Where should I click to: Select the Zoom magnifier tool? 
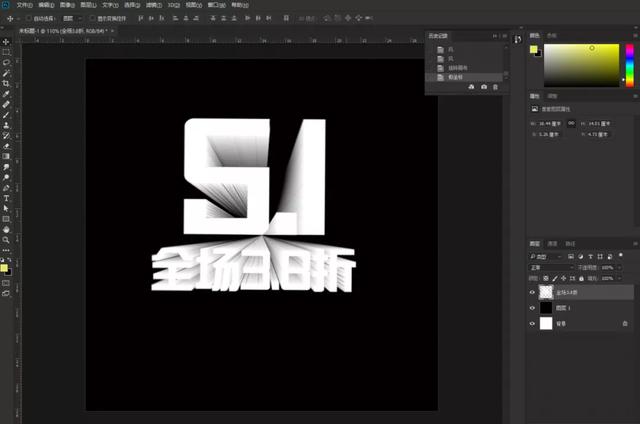point(6,240)
